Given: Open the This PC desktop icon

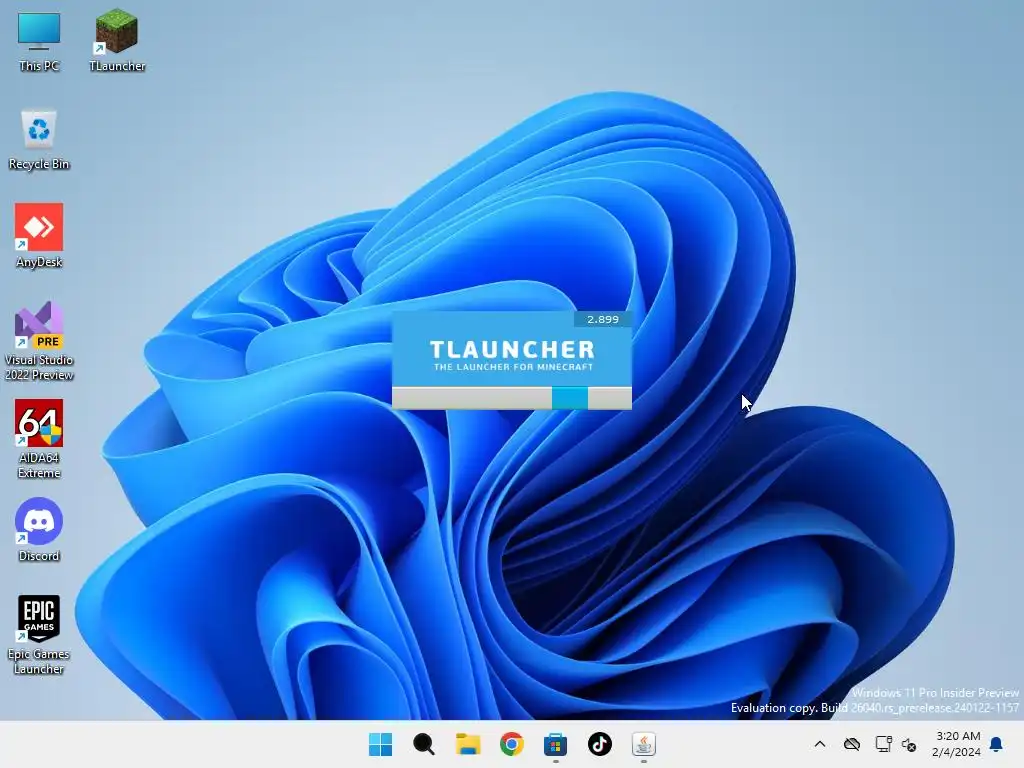Looking at the screenshot, I should point(39,40).
